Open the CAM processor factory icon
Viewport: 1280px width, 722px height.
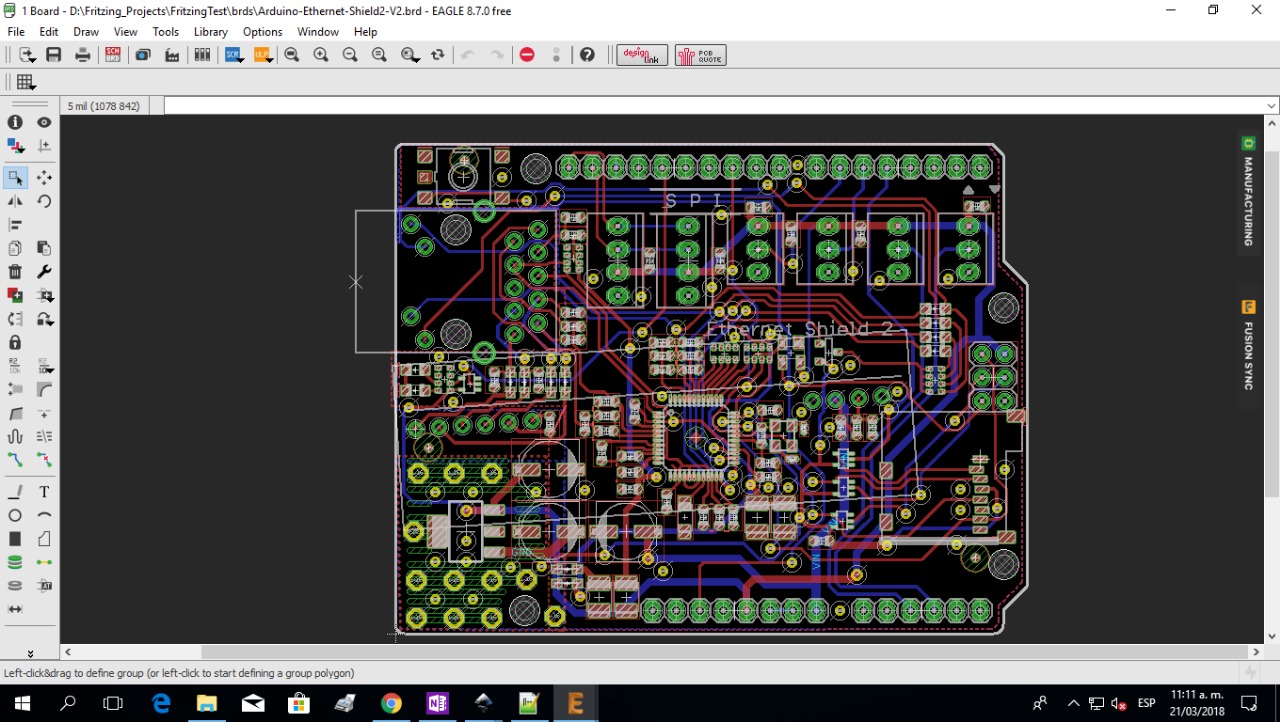[172, 55]
